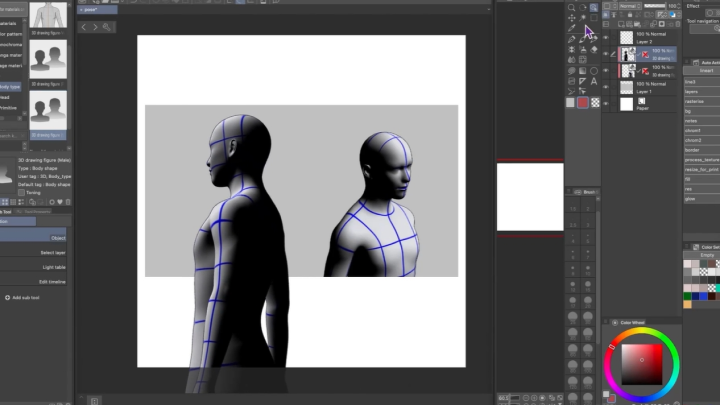Select the Zoom magnifier tool
This screenshot has height=405, width=720.
pos(572,7)
